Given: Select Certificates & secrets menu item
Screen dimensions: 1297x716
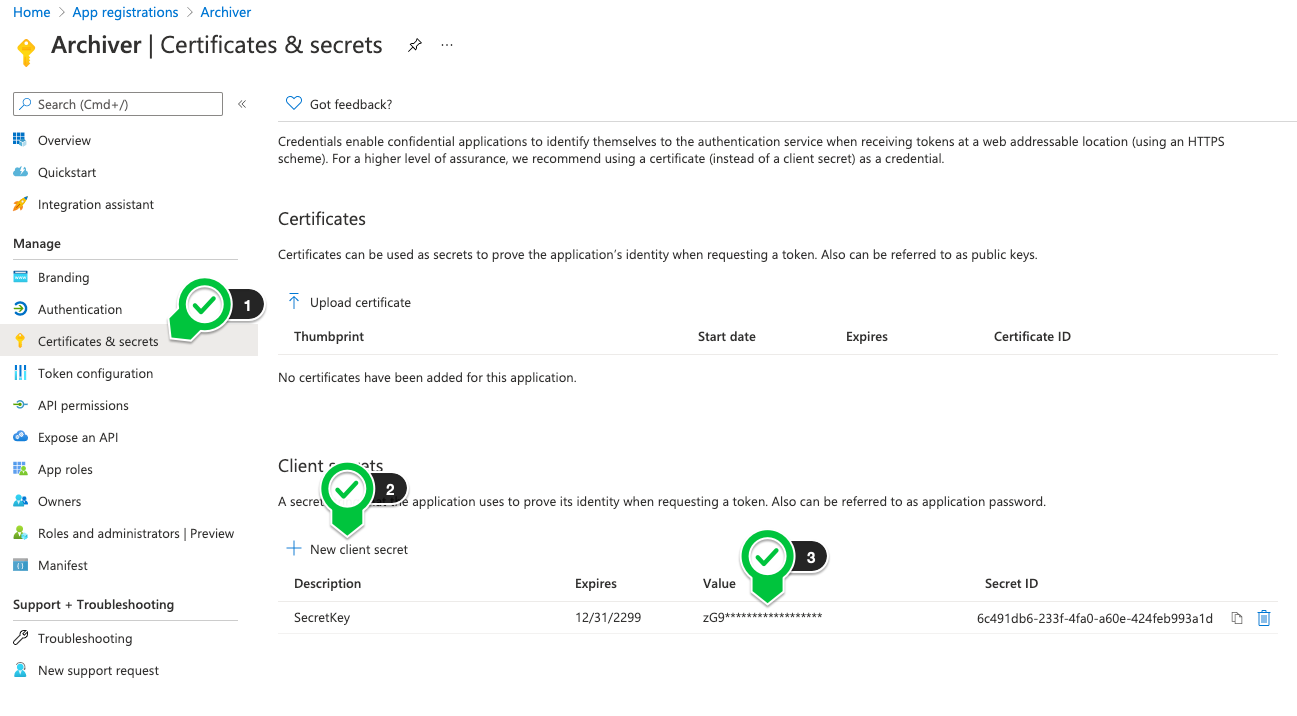Looking at the screenshot, I should 98,341.
